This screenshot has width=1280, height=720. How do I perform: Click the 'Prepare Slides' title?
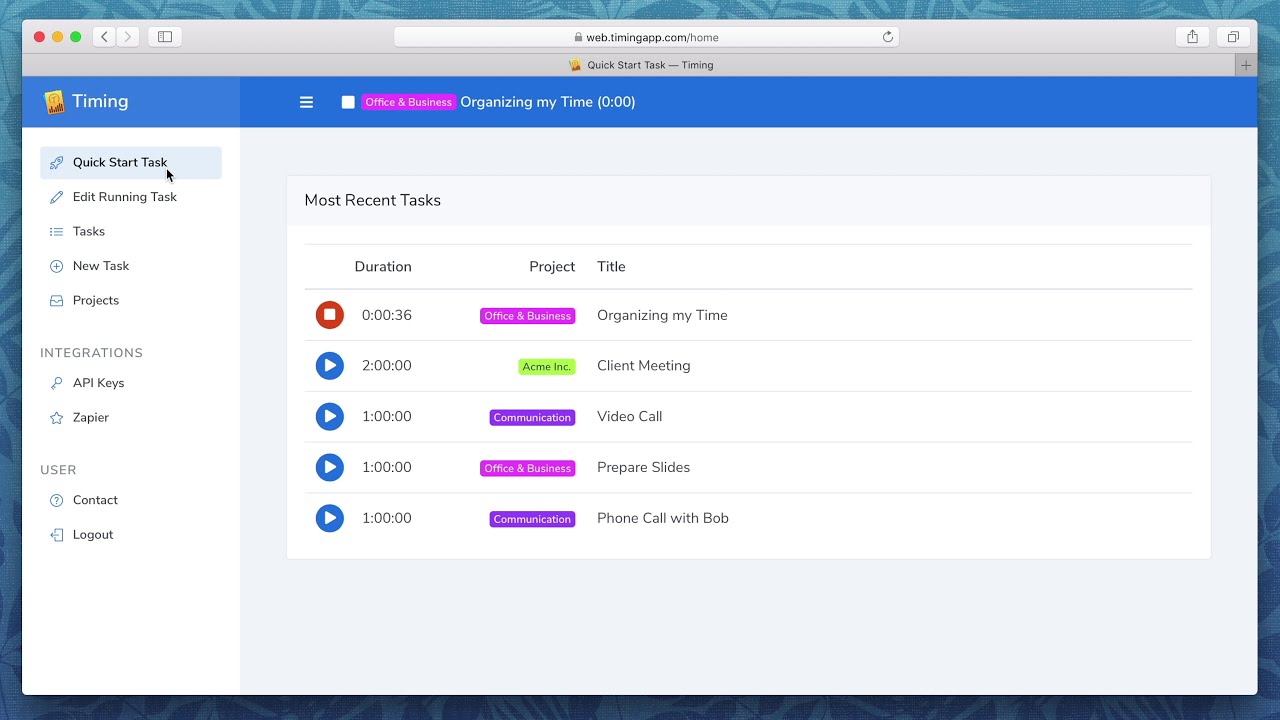644,467
